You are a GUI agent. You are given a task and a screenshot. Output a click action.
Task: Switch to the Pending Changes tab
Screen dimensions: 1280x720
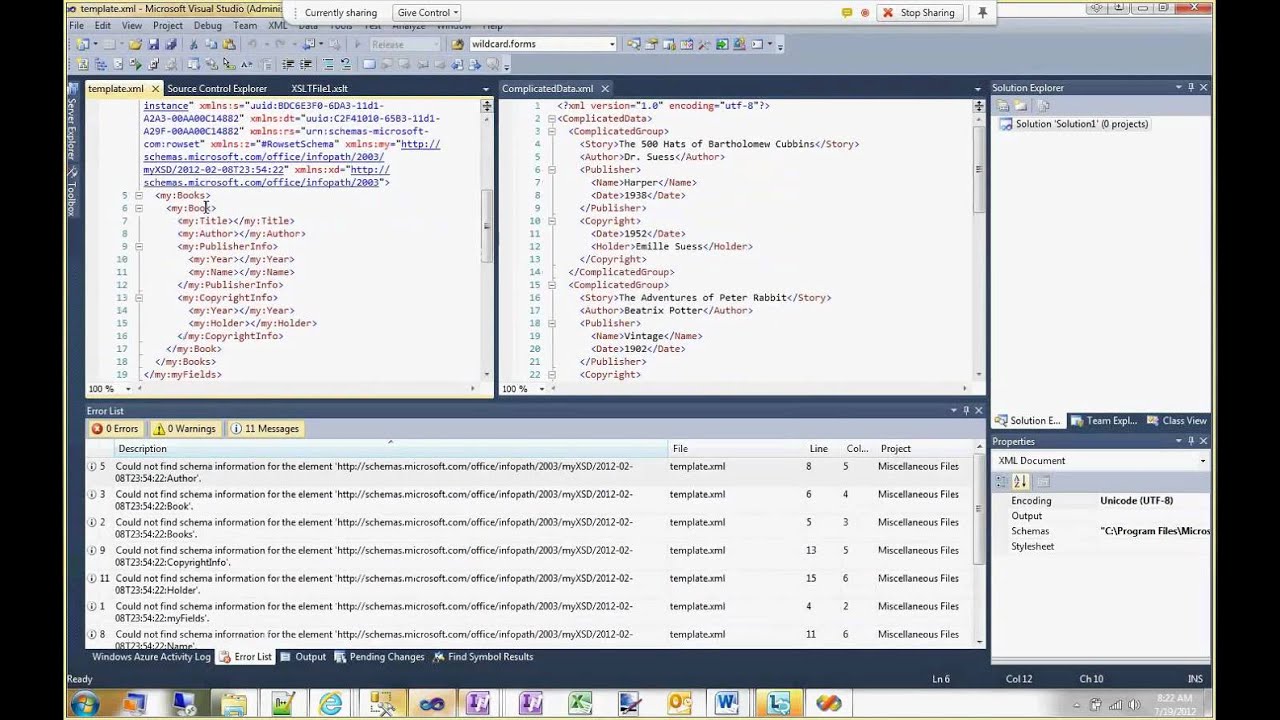(379, 657)
